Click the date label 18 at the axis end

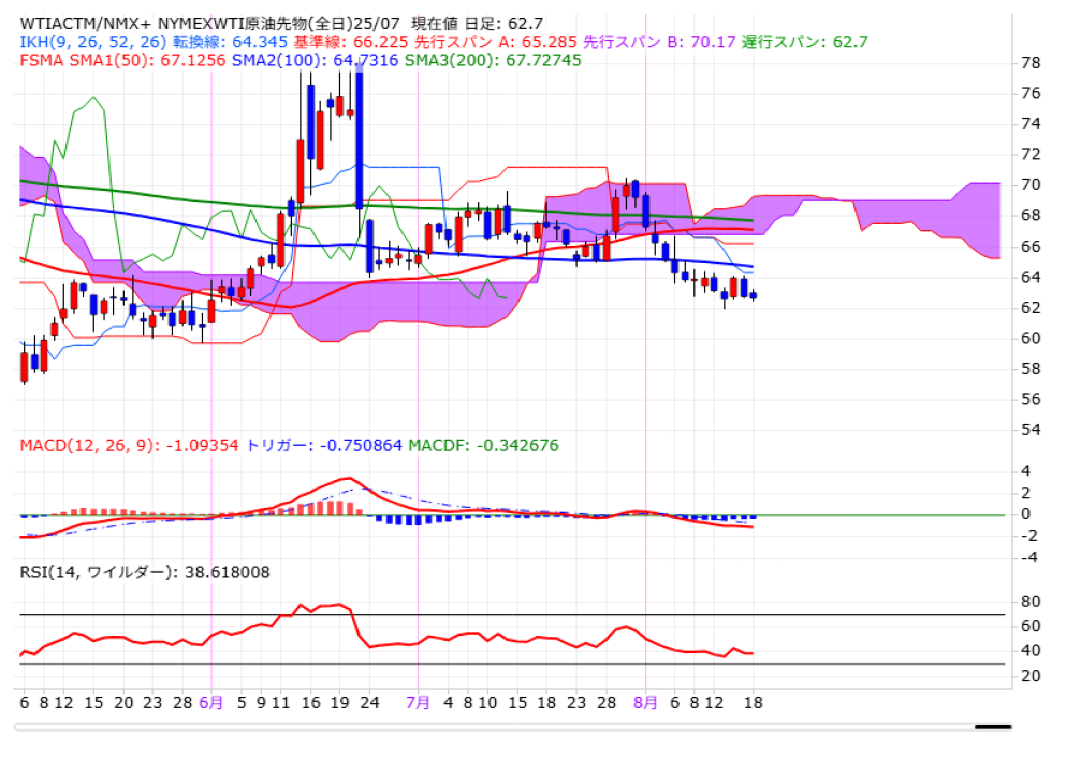point(753,703)
